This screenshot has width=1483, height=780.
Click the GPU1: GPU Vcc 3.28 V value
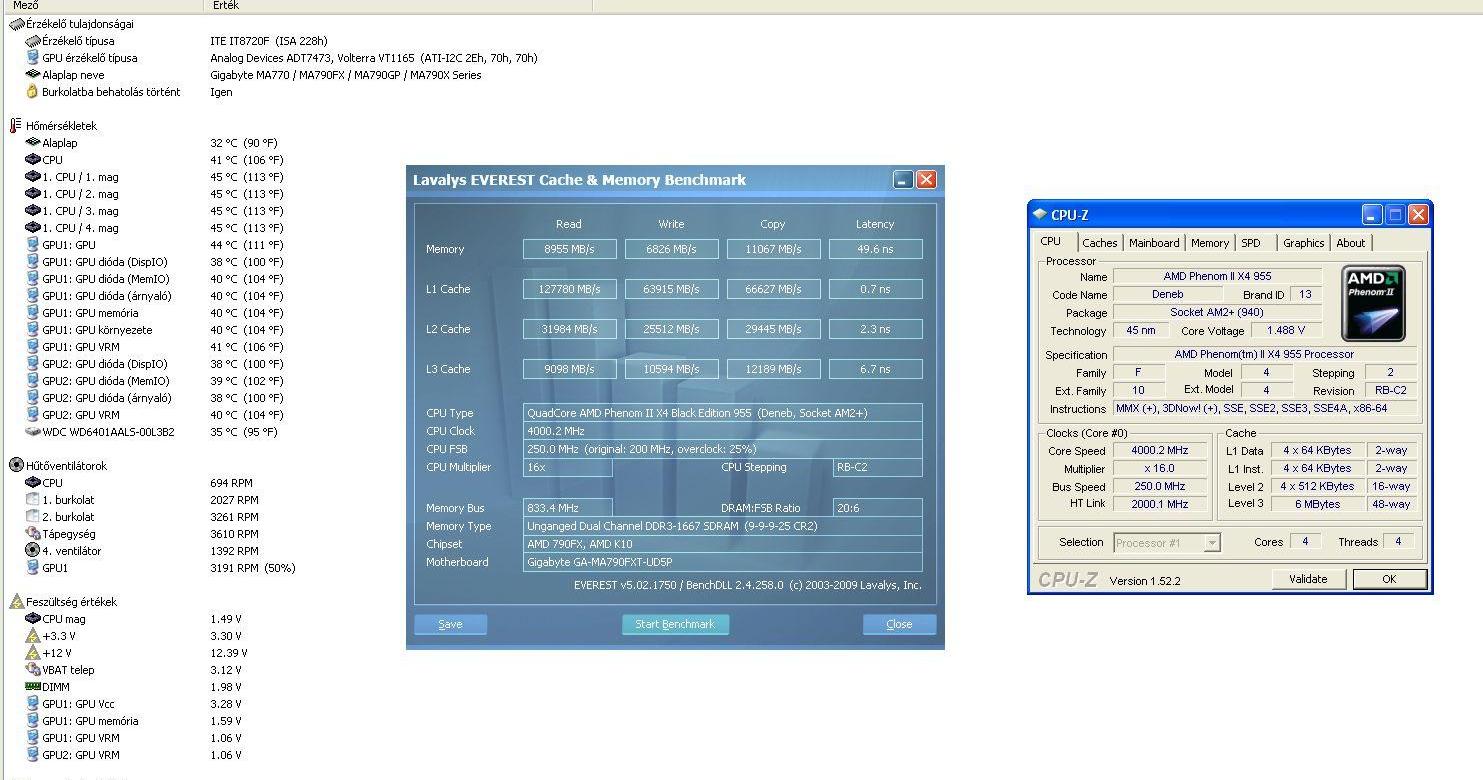pos(226,704)
